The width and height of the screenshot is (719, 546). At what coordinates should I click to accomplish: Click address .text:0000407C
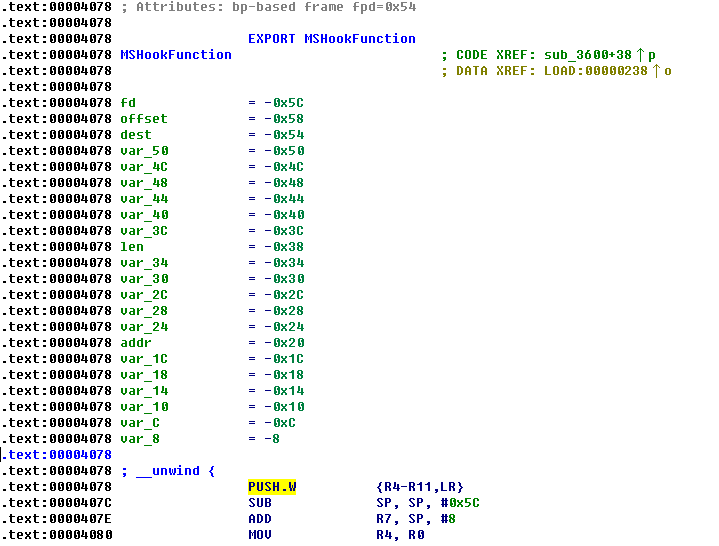(x=57, y=503)
